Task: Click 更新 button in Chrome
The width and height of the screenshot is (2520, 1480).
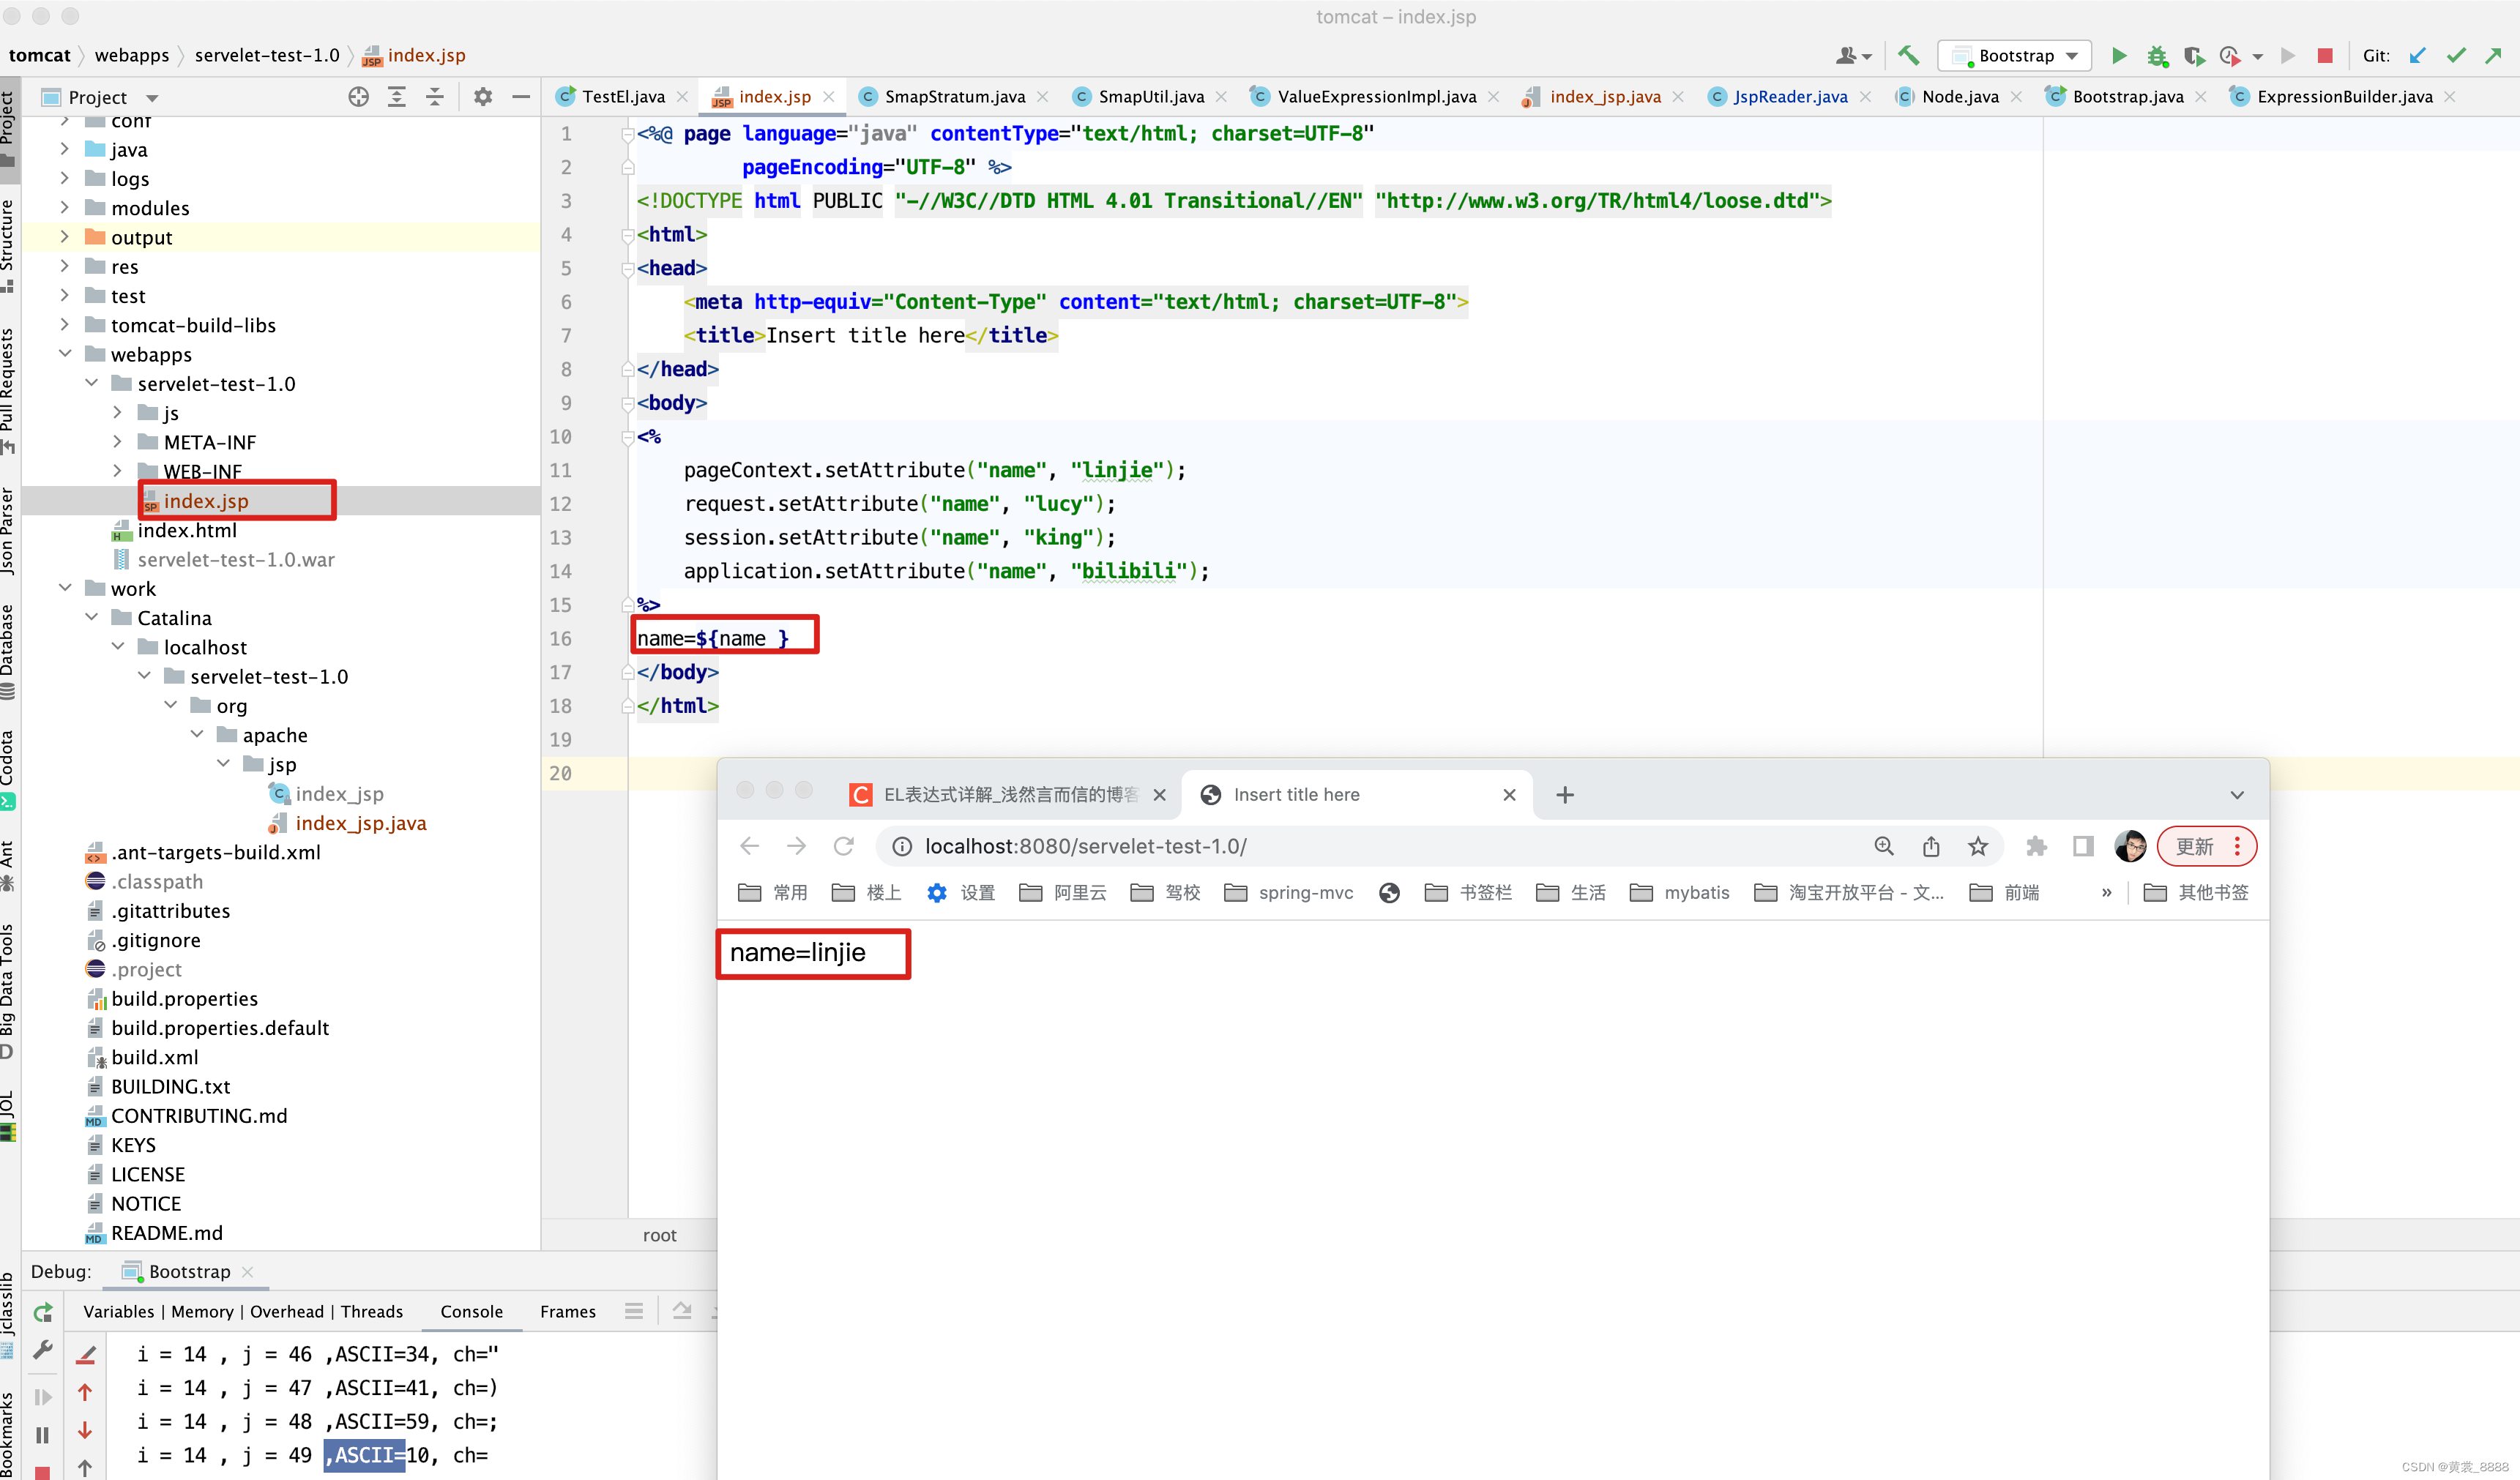Action: (x=2205, y=846)
